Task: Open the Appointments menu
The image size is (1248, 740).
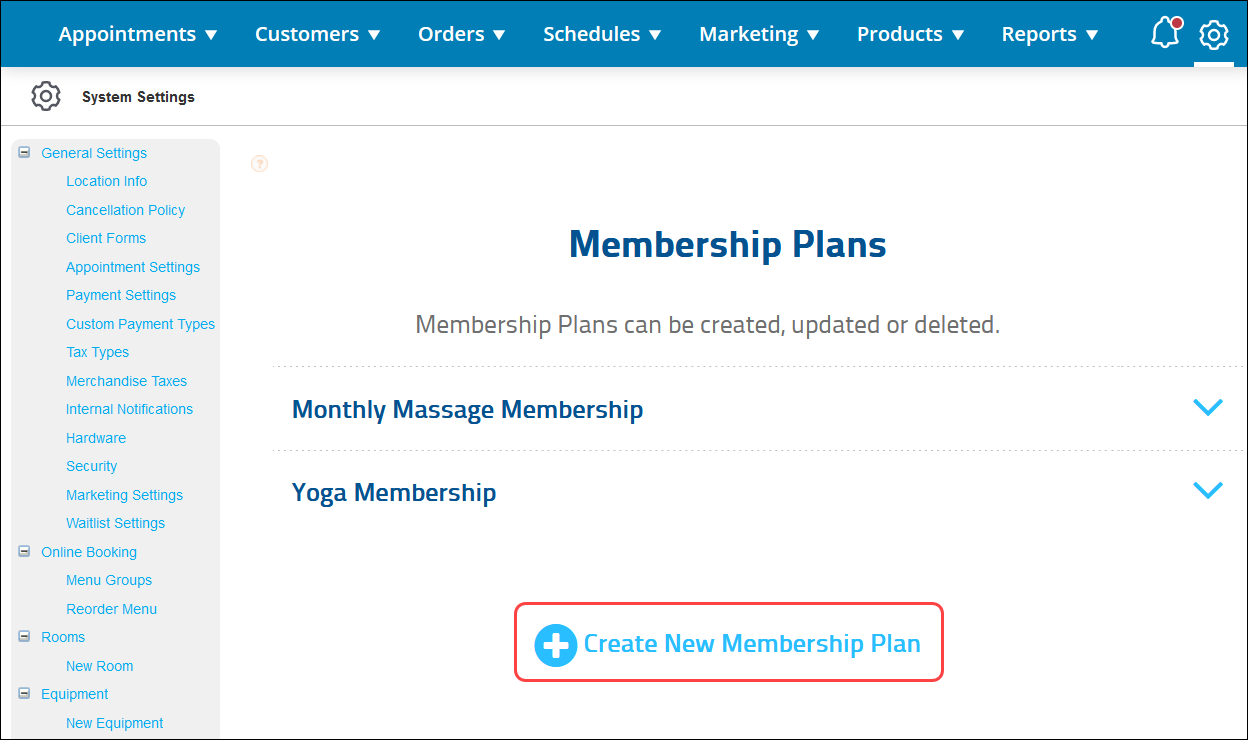Action: [138, 33]
